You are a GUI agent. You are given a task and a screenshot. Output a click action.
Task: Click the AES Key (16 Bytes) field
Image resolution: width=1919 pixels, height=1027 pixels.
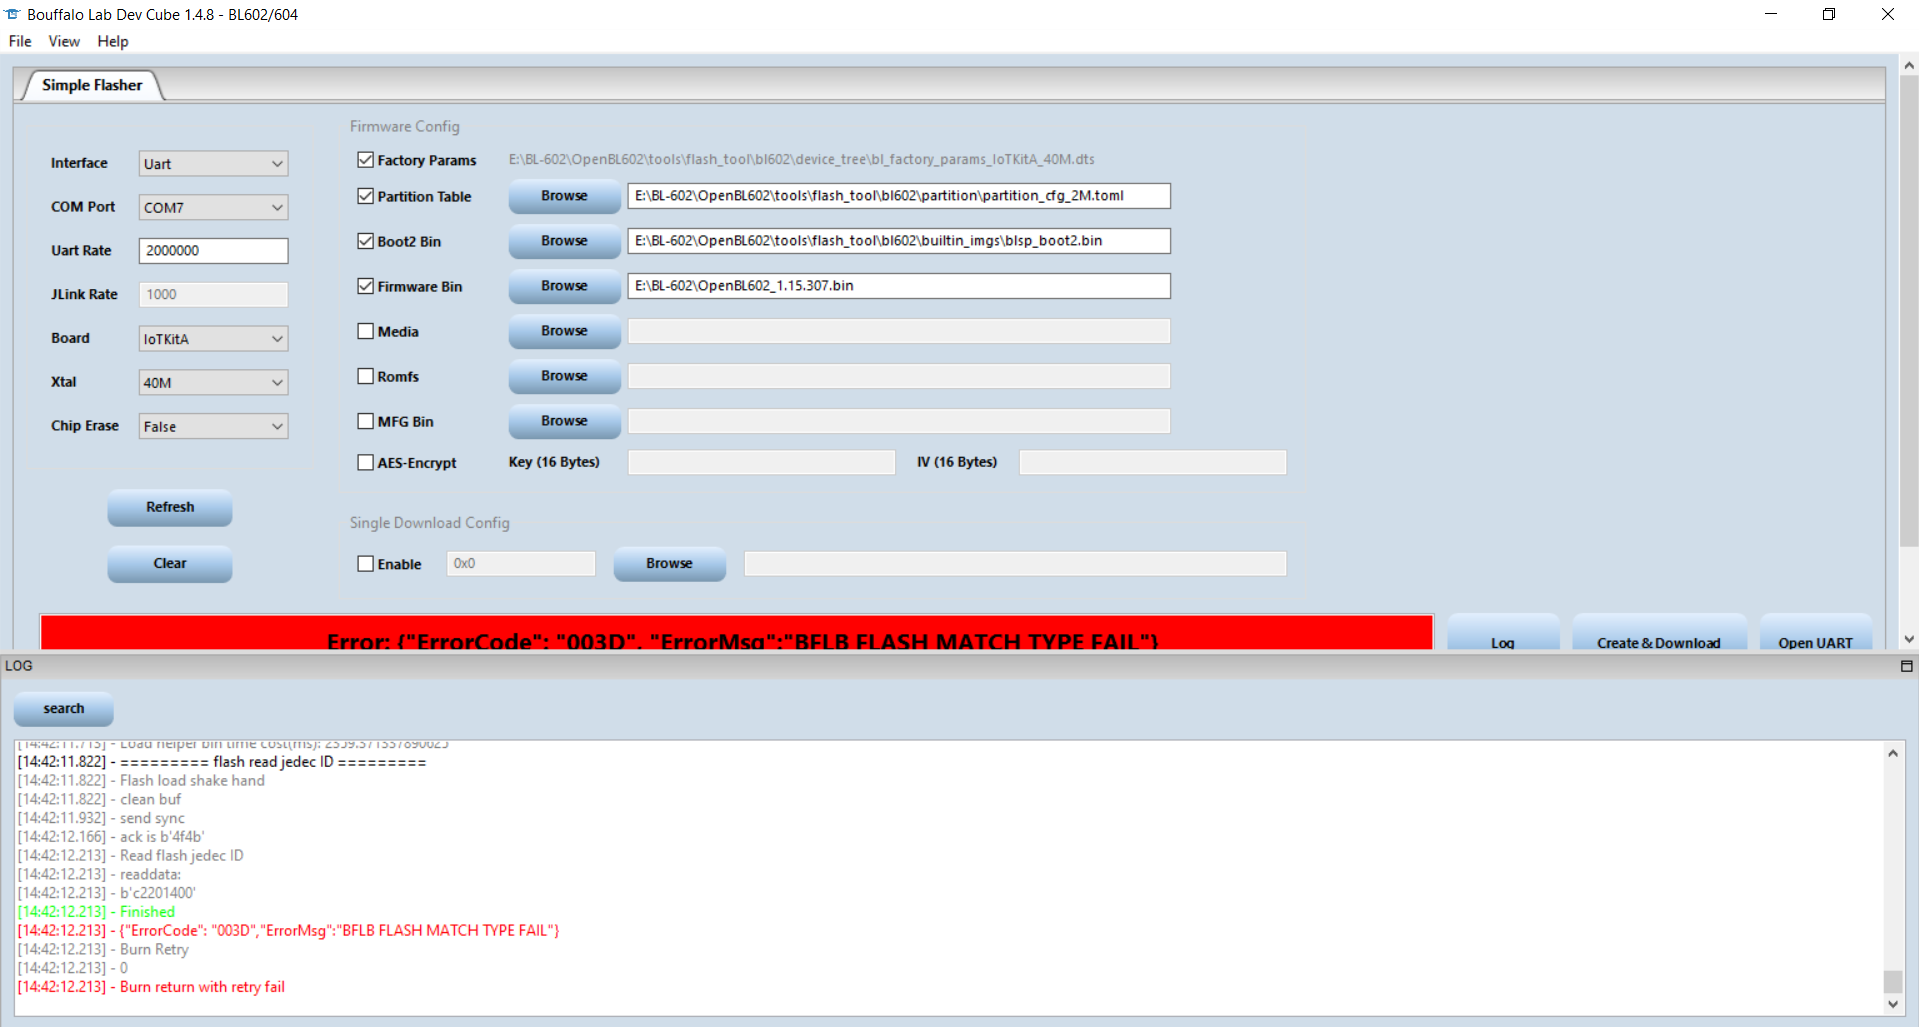[761, 462]
